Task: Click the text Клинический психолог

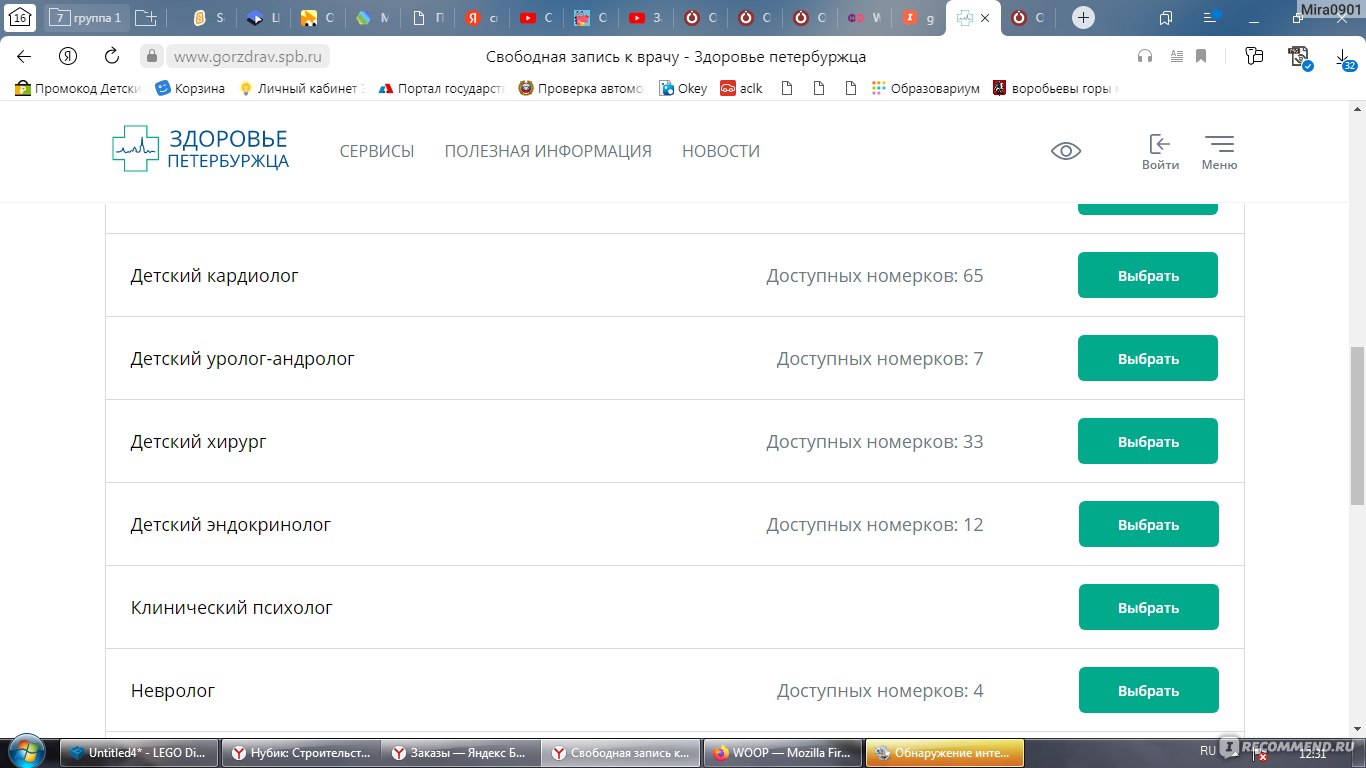Action: point(232,607)
